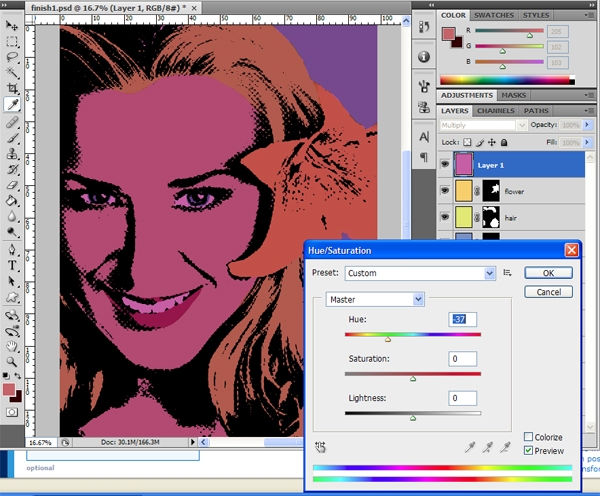Select the Rectangular Marquee tool

(x=12, y=41)
